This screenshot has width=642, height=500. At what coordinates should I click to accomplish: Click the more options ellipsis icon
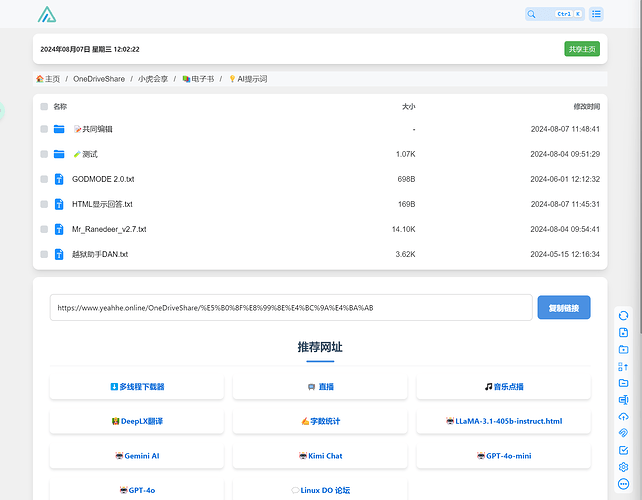click(623, 484)
